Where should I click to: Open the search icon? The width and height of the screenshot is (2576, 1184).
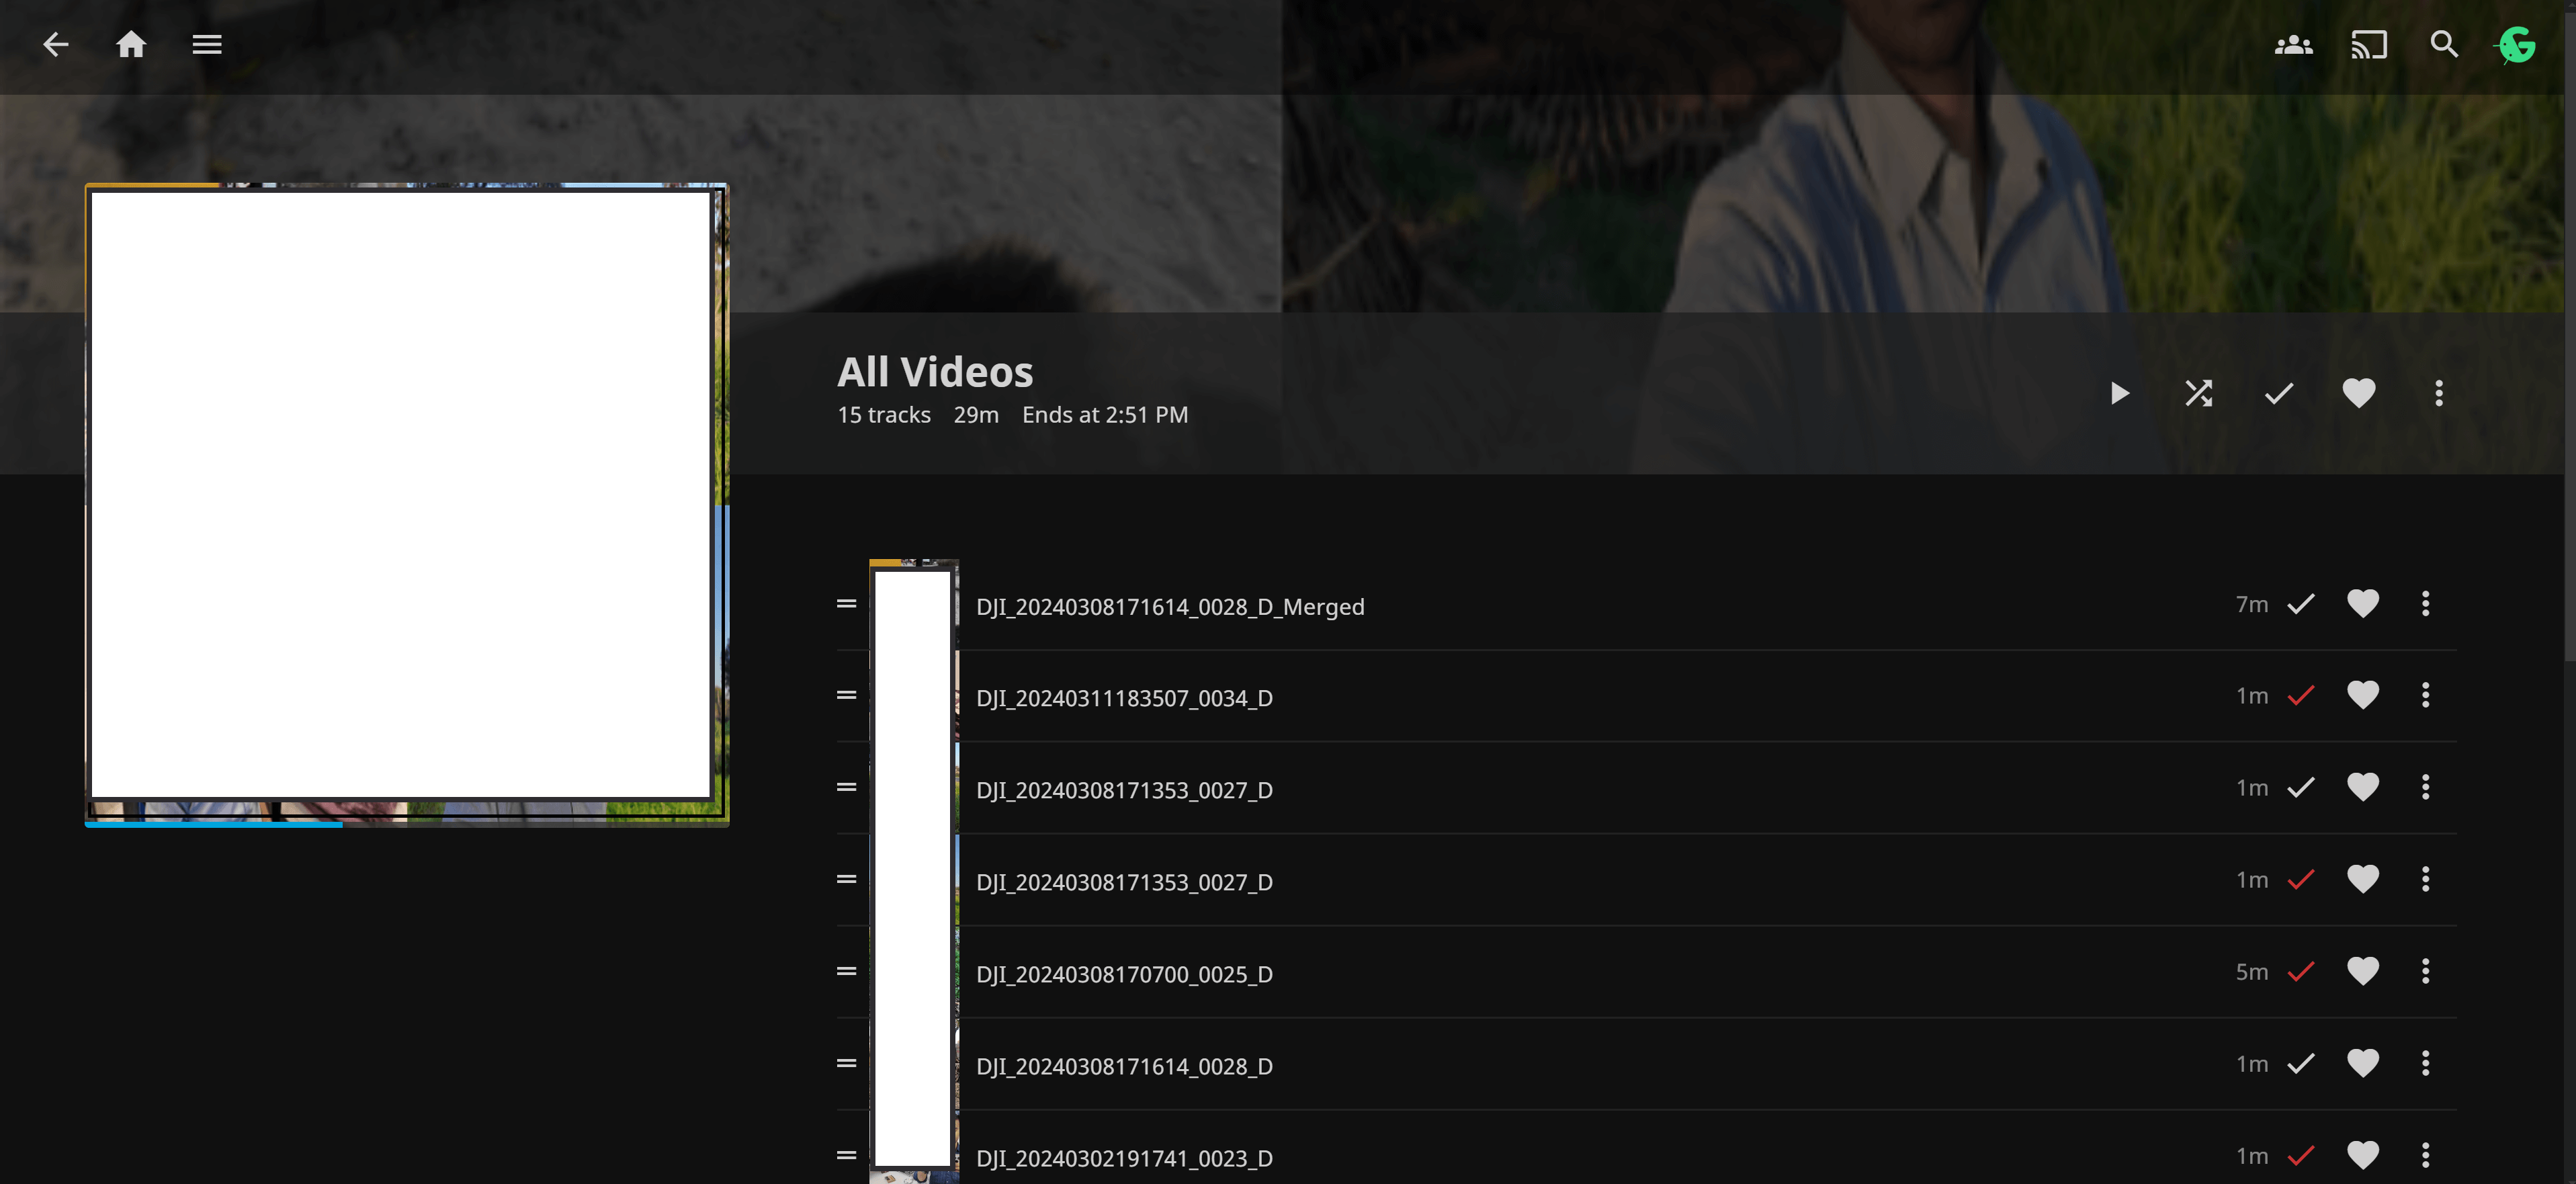point(2444,45)
